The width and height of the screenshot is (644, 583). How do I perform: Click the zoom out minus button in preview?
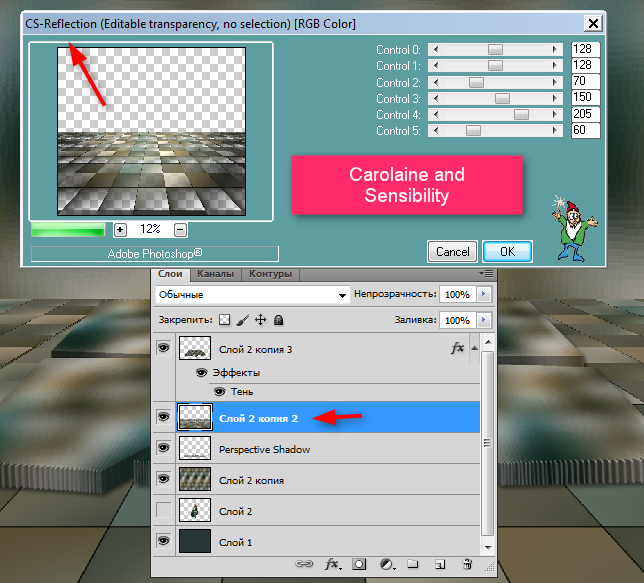[180, 230]
